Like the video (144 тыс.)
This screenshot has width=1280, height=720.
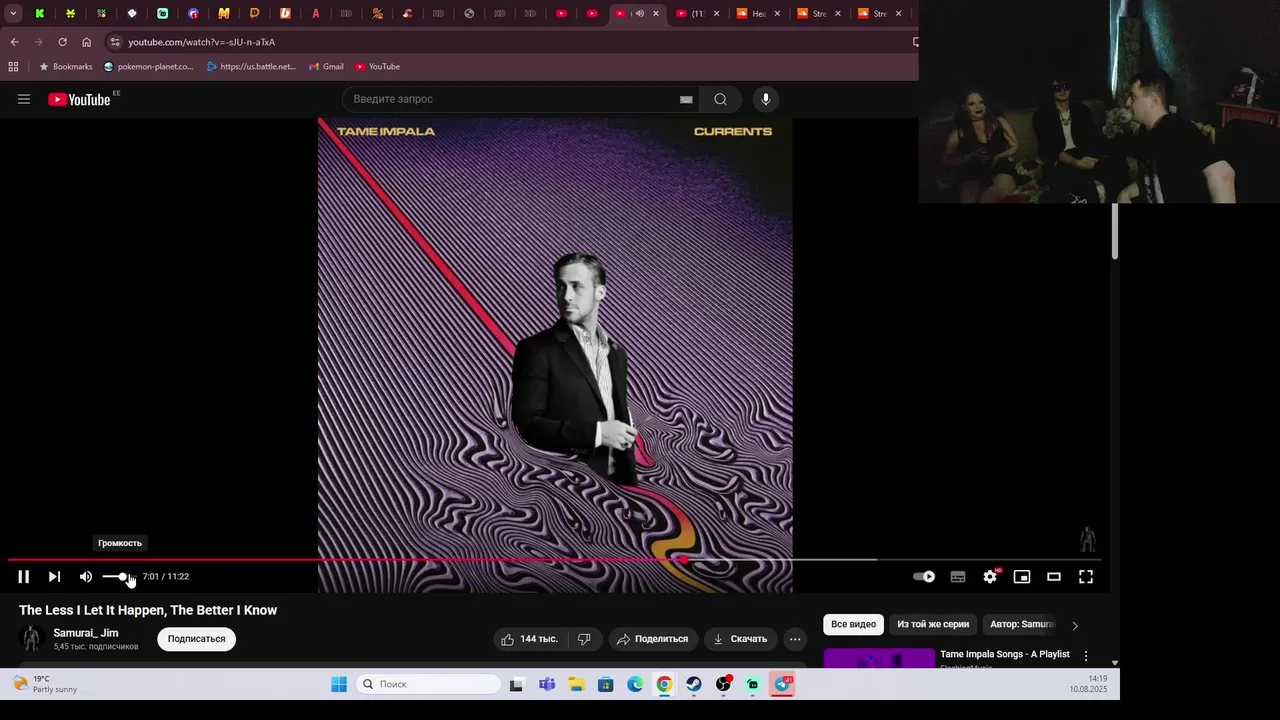click(530, 639)
